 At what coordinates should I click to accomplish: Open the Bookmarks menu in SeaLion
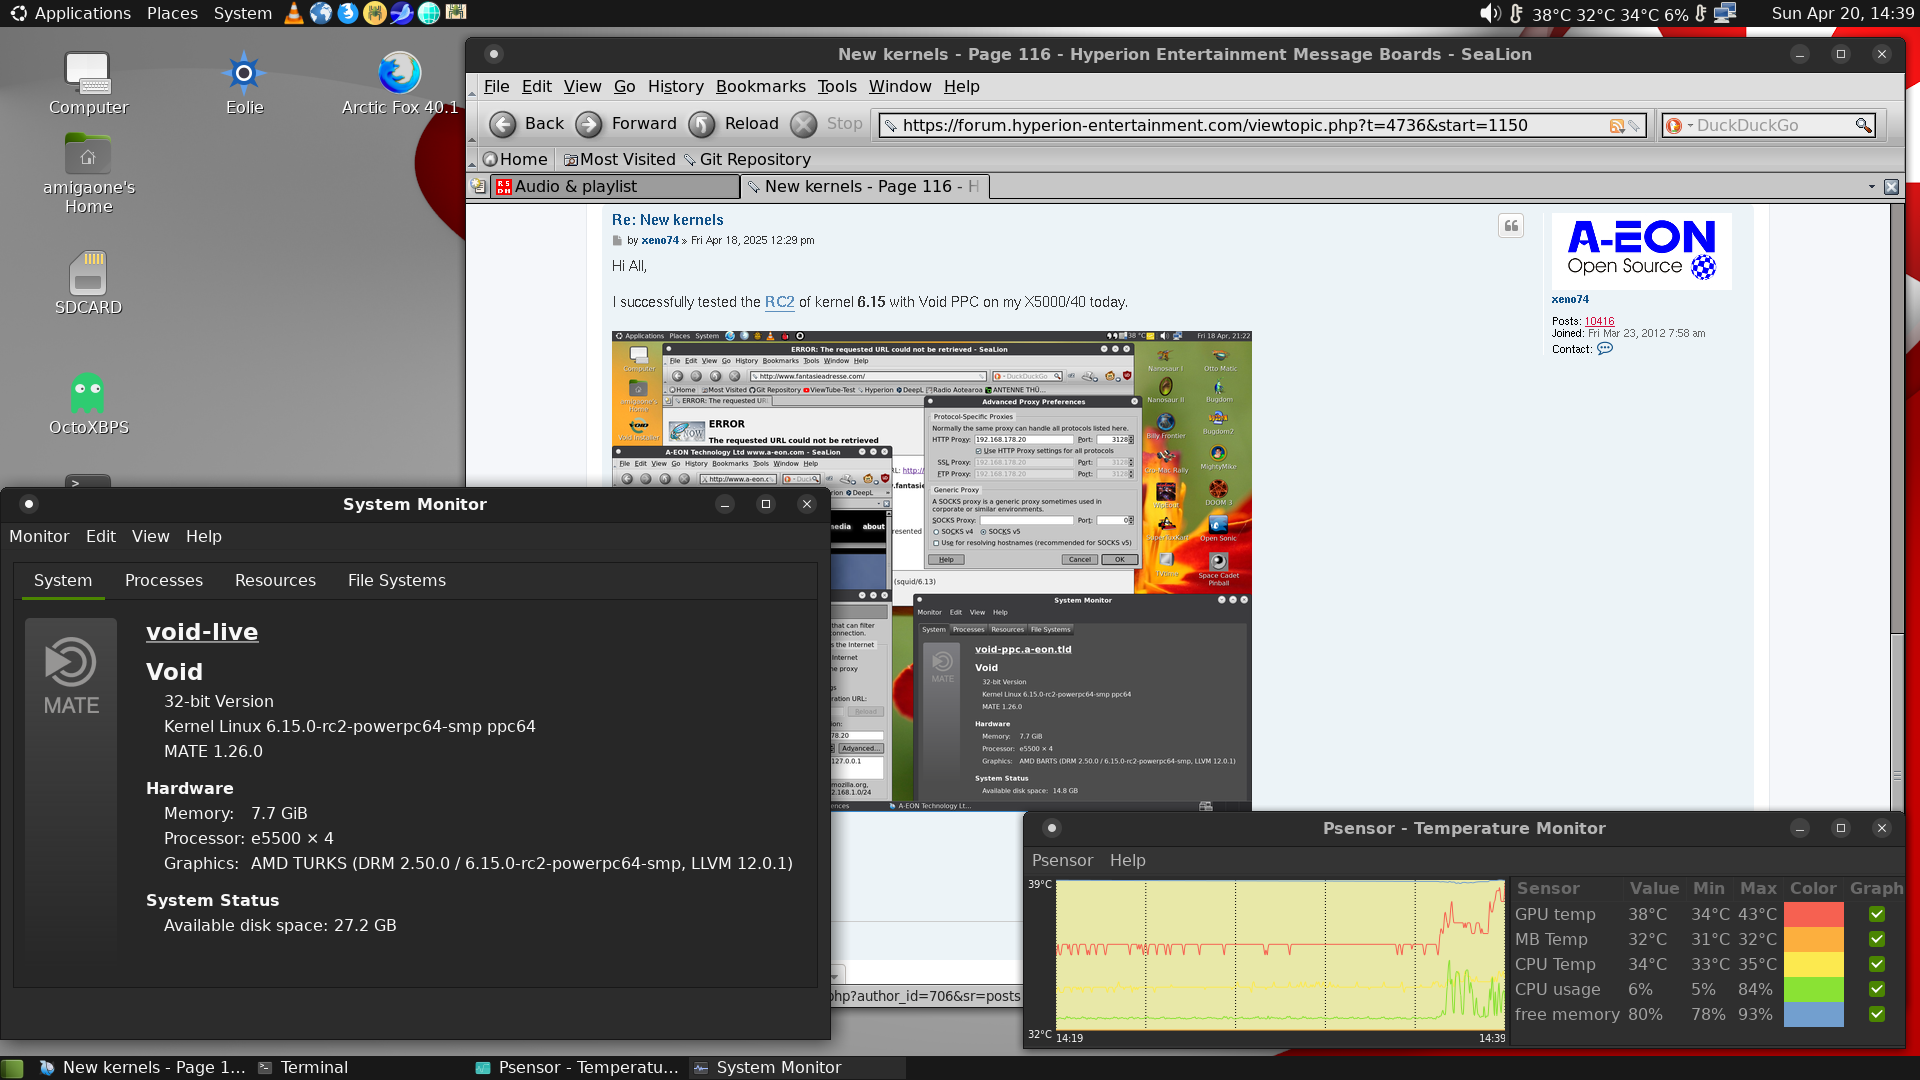pyautogui.click(x=760, y=87)
